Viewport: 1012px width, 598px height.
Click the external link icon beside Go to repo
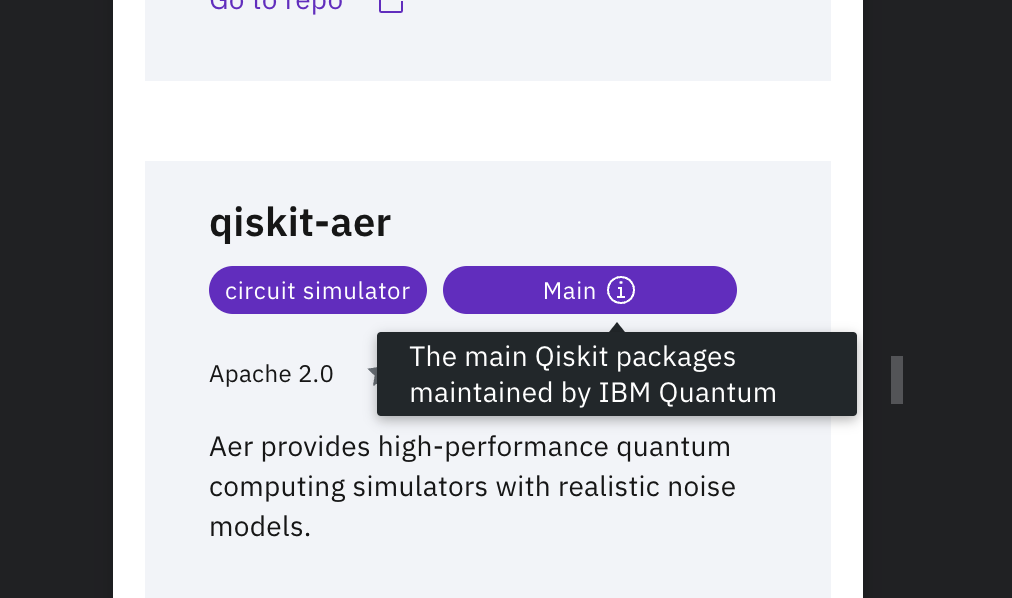click(390, 4)
